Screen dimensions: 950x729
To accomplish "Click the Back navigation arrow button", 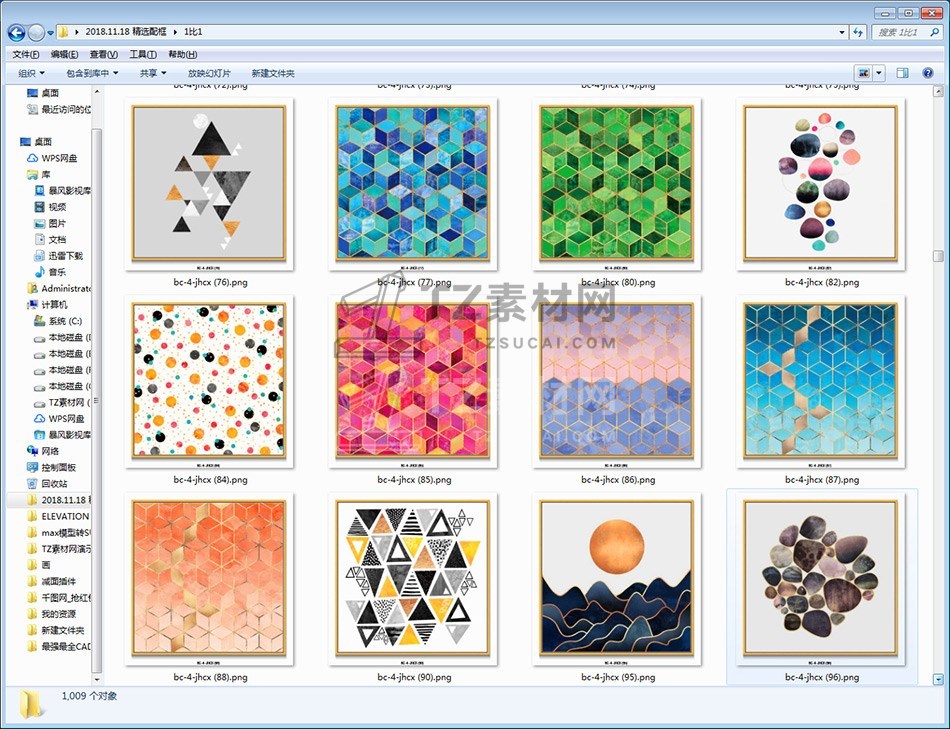I will coord(17,33).
